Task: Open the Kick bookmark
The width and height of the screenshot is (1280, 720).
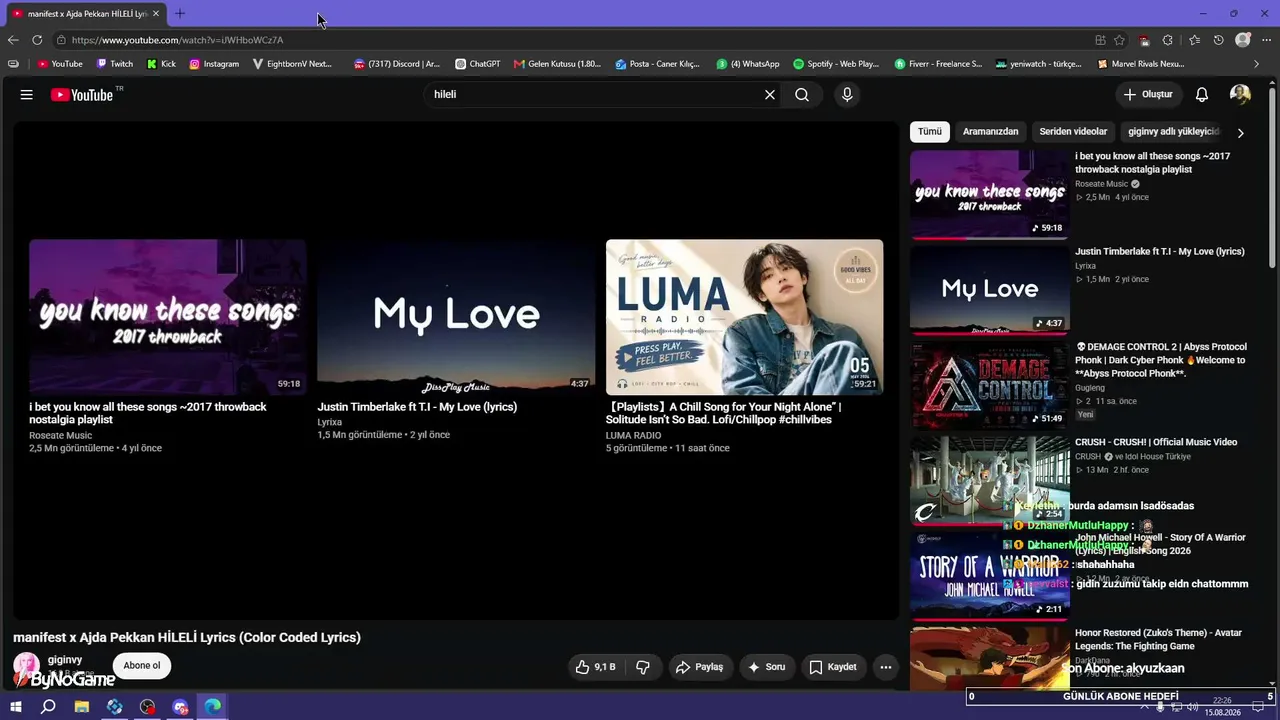Action: (161, 64)
